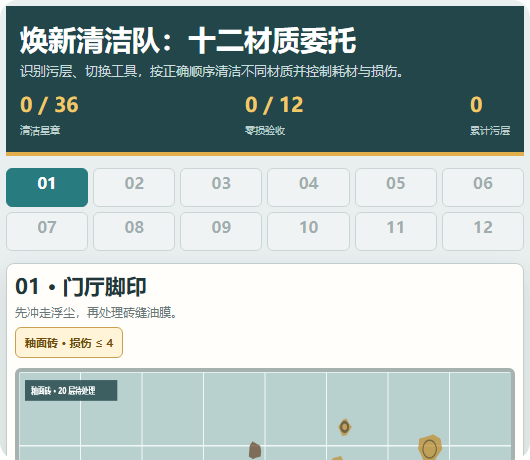
Task: Open level 05
Action: tap(396, 187)
